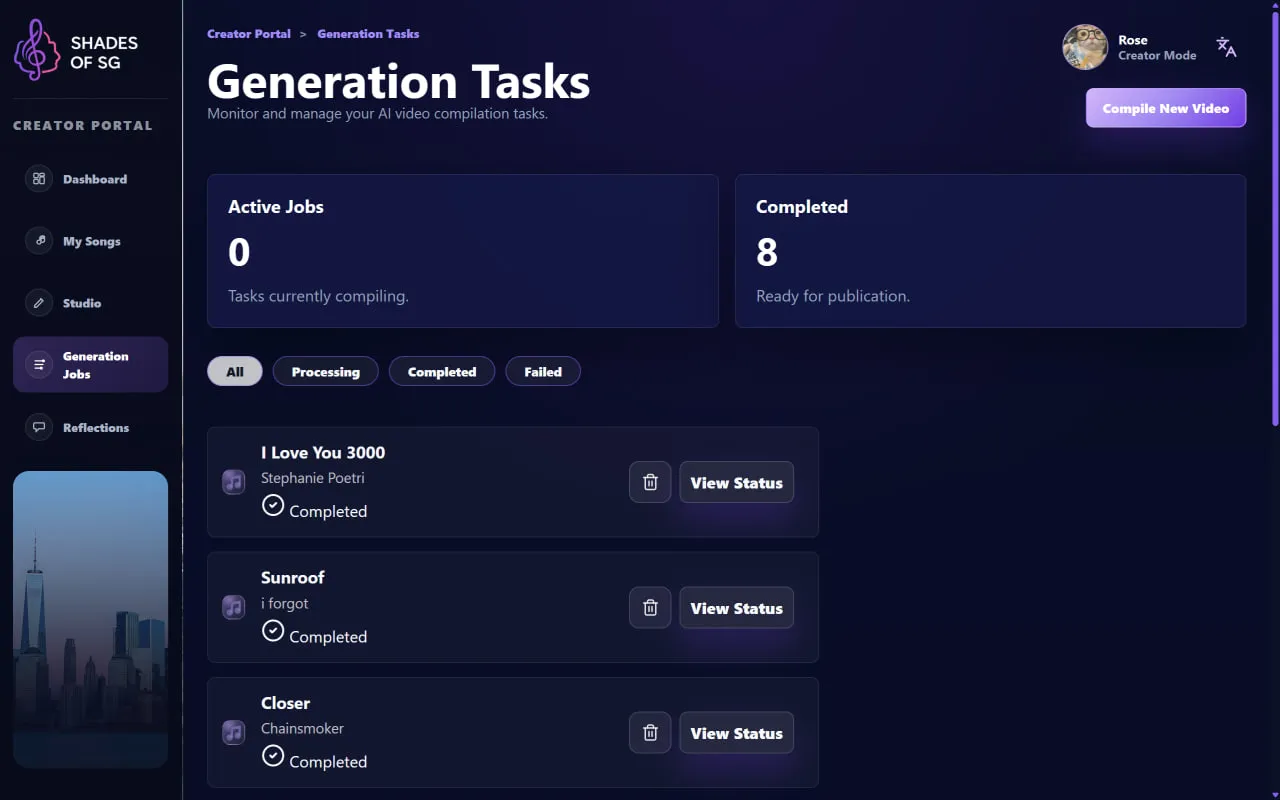This screenshot has width=1280, height=800.
Task: Click the completed checkmark icon for Sunroof
Action: click(x=273, y=630)
